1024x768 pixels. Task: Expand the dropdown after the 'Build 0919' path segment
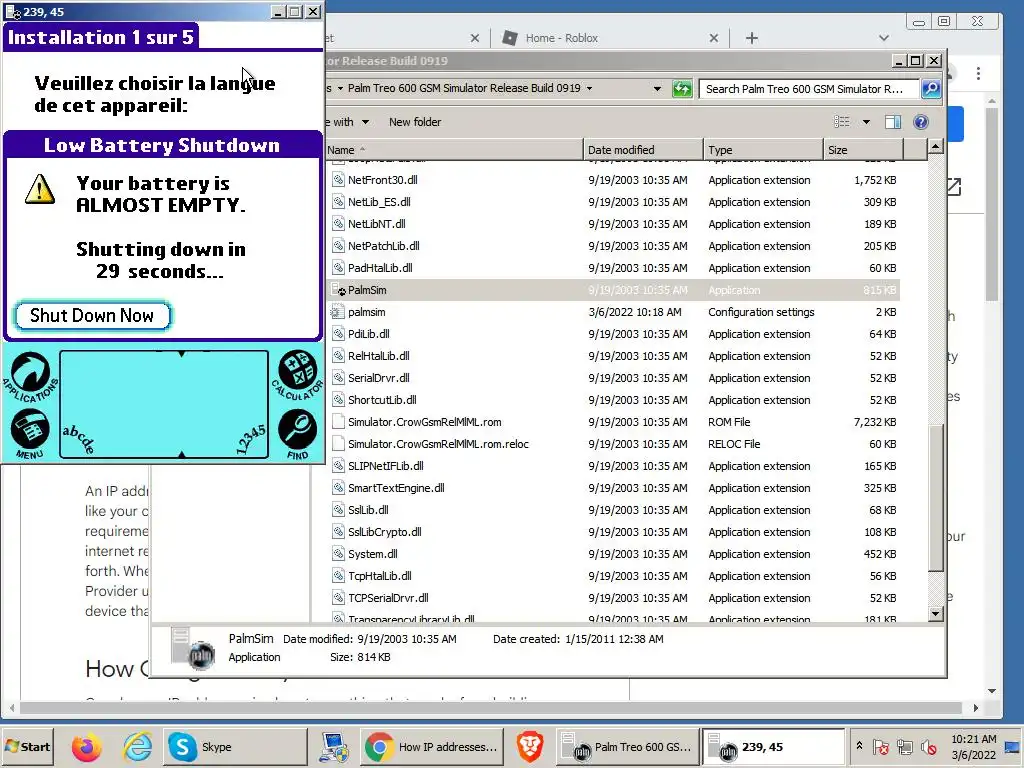pyautogui.click(x=589, y=88)
